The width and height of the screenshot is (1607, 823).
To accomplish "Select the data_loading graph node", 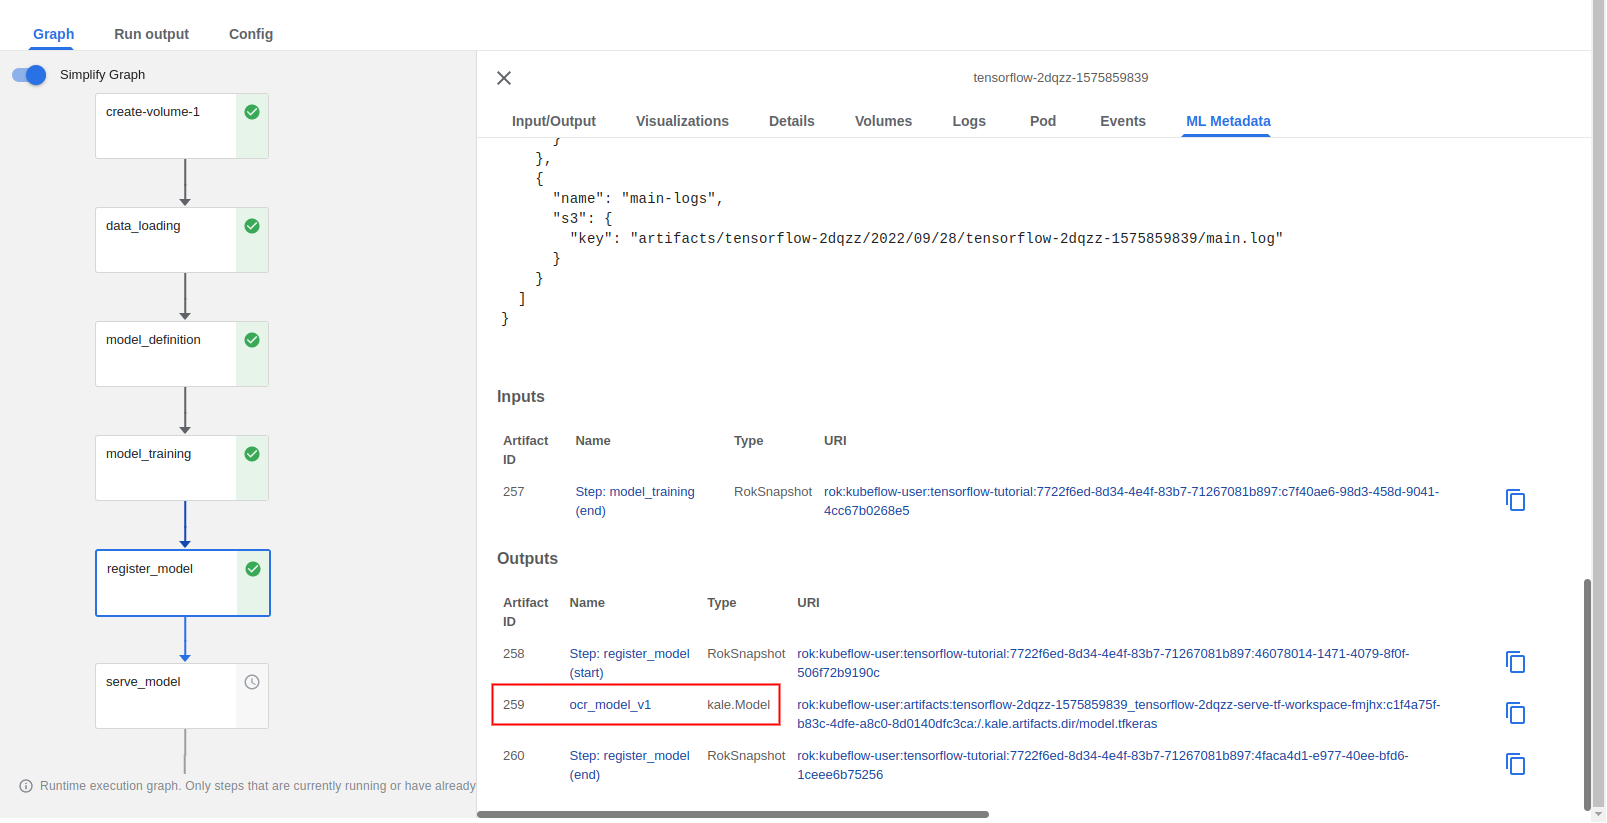I will (182, 240).
